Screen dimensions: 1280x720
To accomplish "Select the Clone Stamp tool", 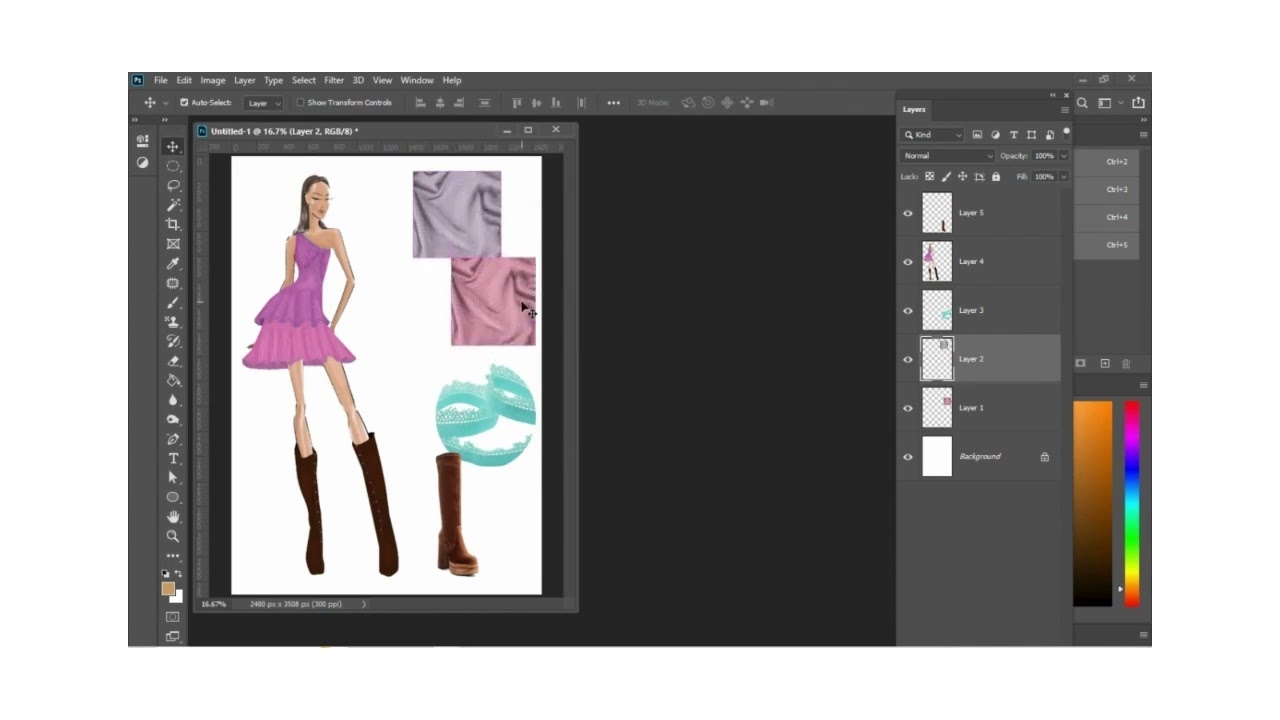I will (173, 322).
